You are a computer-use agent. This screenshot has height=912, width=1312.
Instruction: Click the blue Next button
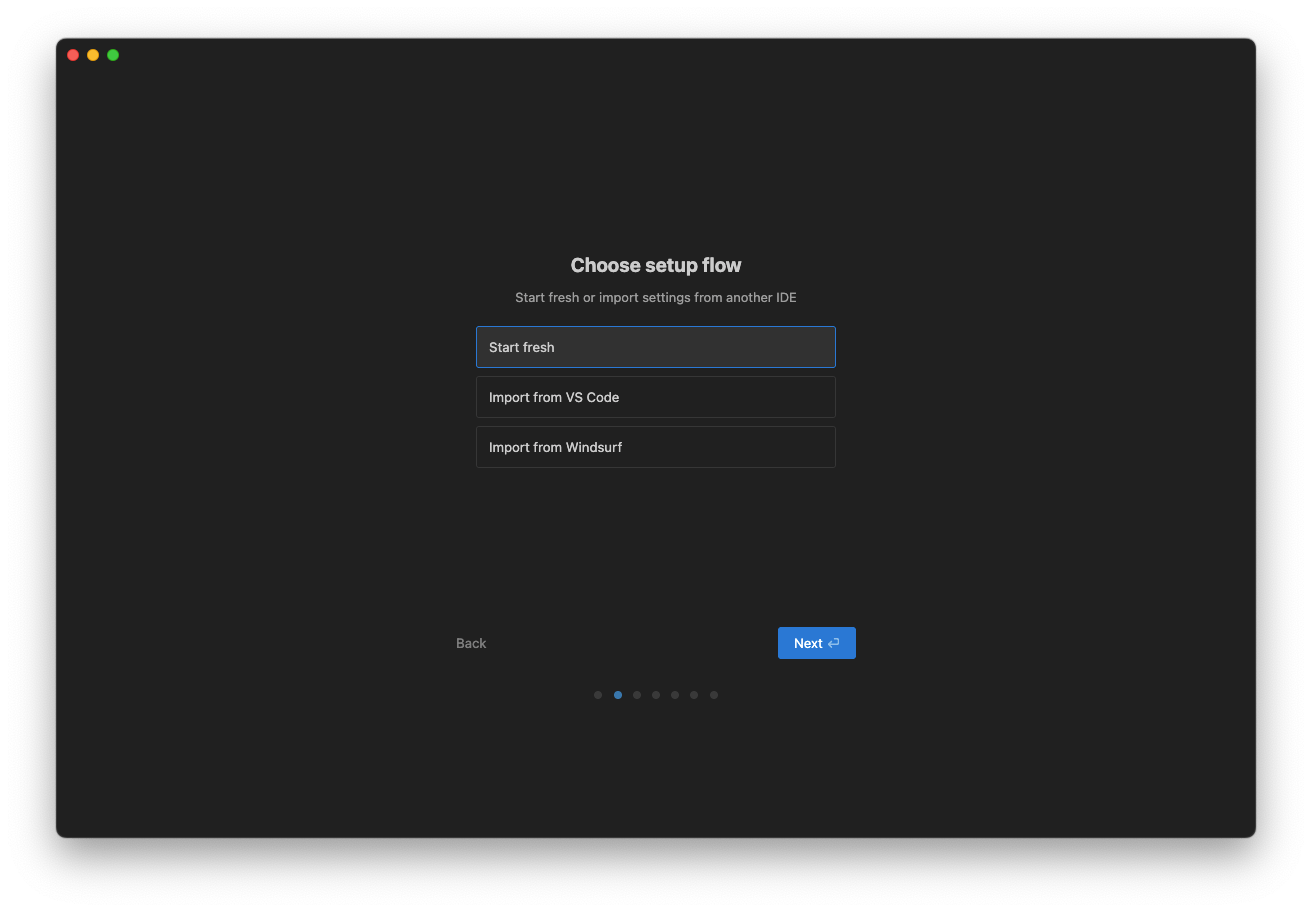pyautogui.click(x=815, y=643)
